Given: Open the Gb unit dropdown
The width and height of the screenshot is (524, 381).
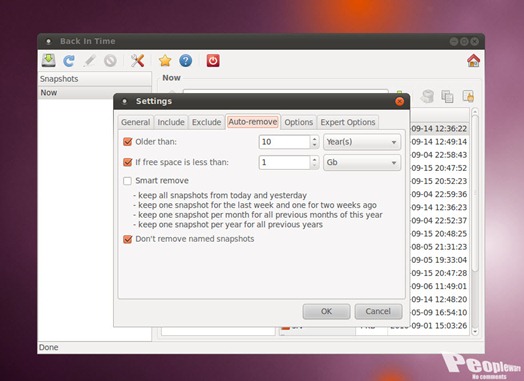Looking at the screenshot, I should [x=362, y=162].
